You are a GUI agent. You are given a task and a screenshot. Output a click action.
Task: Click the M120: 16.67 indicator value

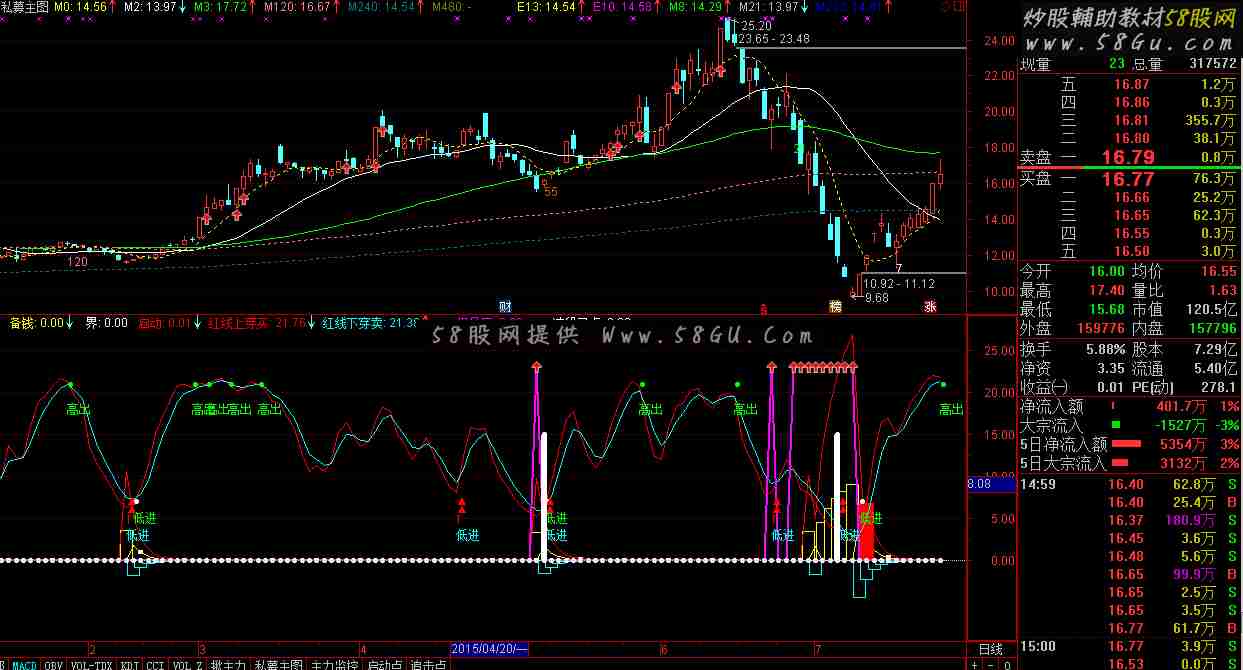click(x=297, y=7)
